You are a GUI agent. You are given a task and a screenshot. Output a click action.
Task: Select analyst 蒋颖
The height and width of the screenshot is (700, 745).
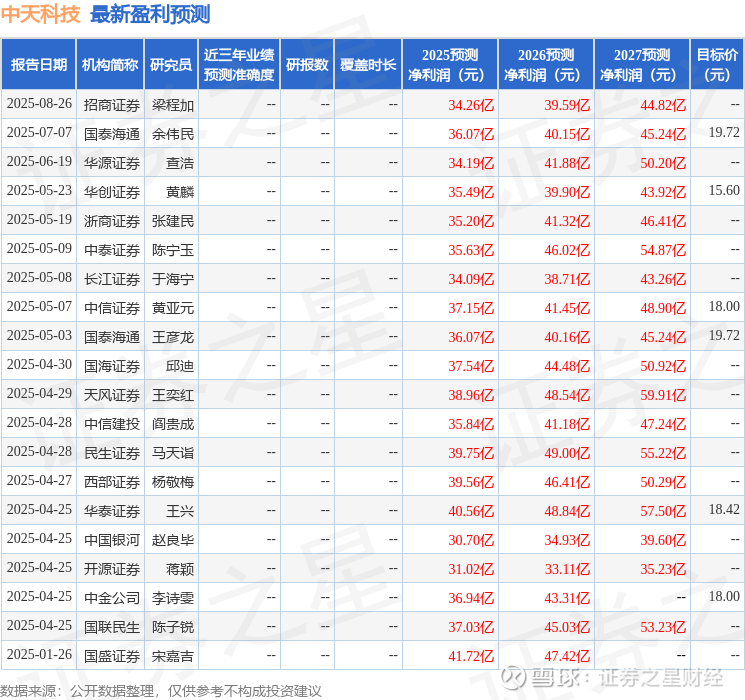pyautogui.click(x=180, y=569)
